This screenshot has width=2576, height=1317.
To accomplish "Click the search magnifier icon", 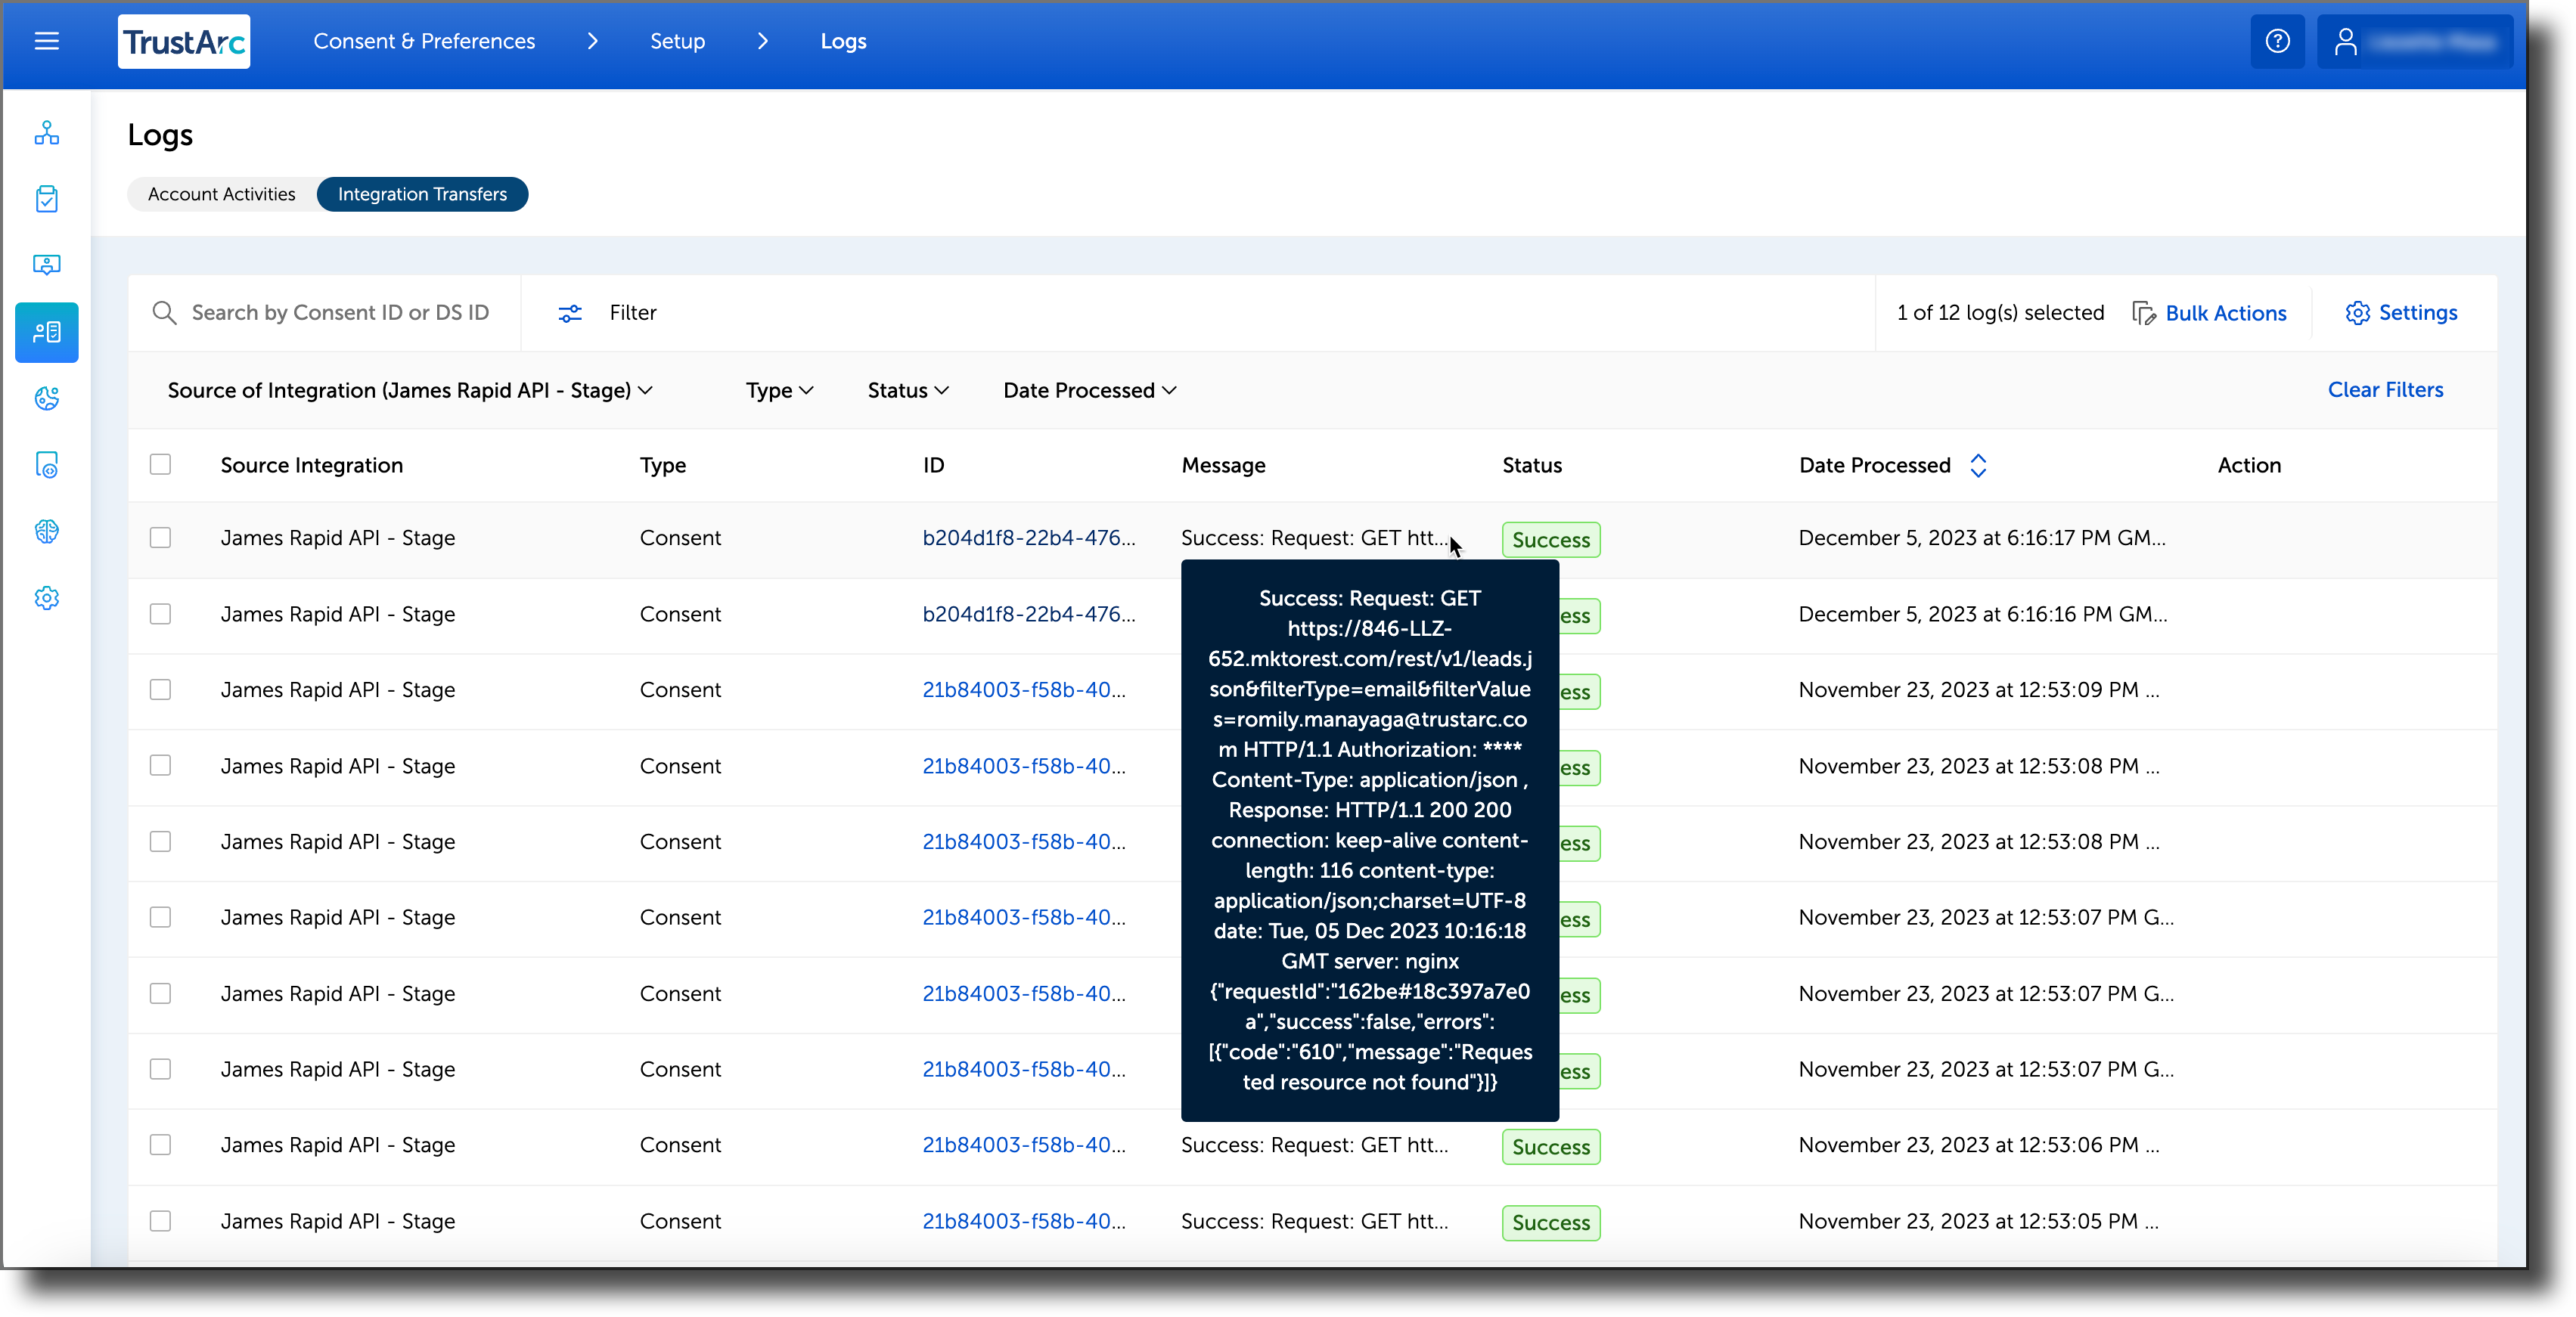I will 164,313.
